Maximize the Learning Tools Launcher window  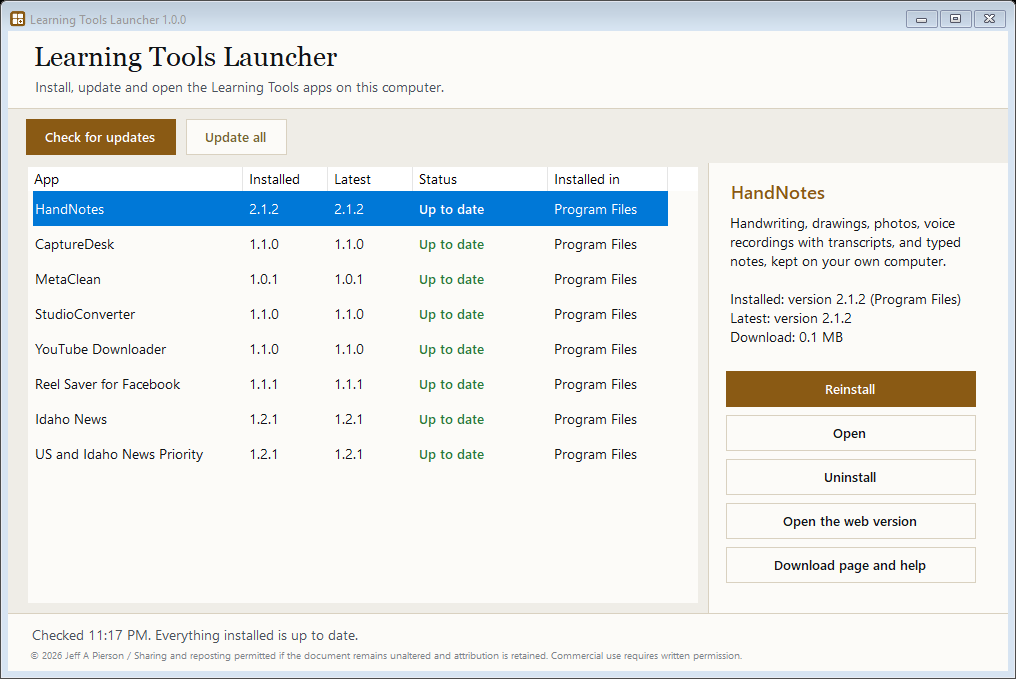click(x=955, y=19)
